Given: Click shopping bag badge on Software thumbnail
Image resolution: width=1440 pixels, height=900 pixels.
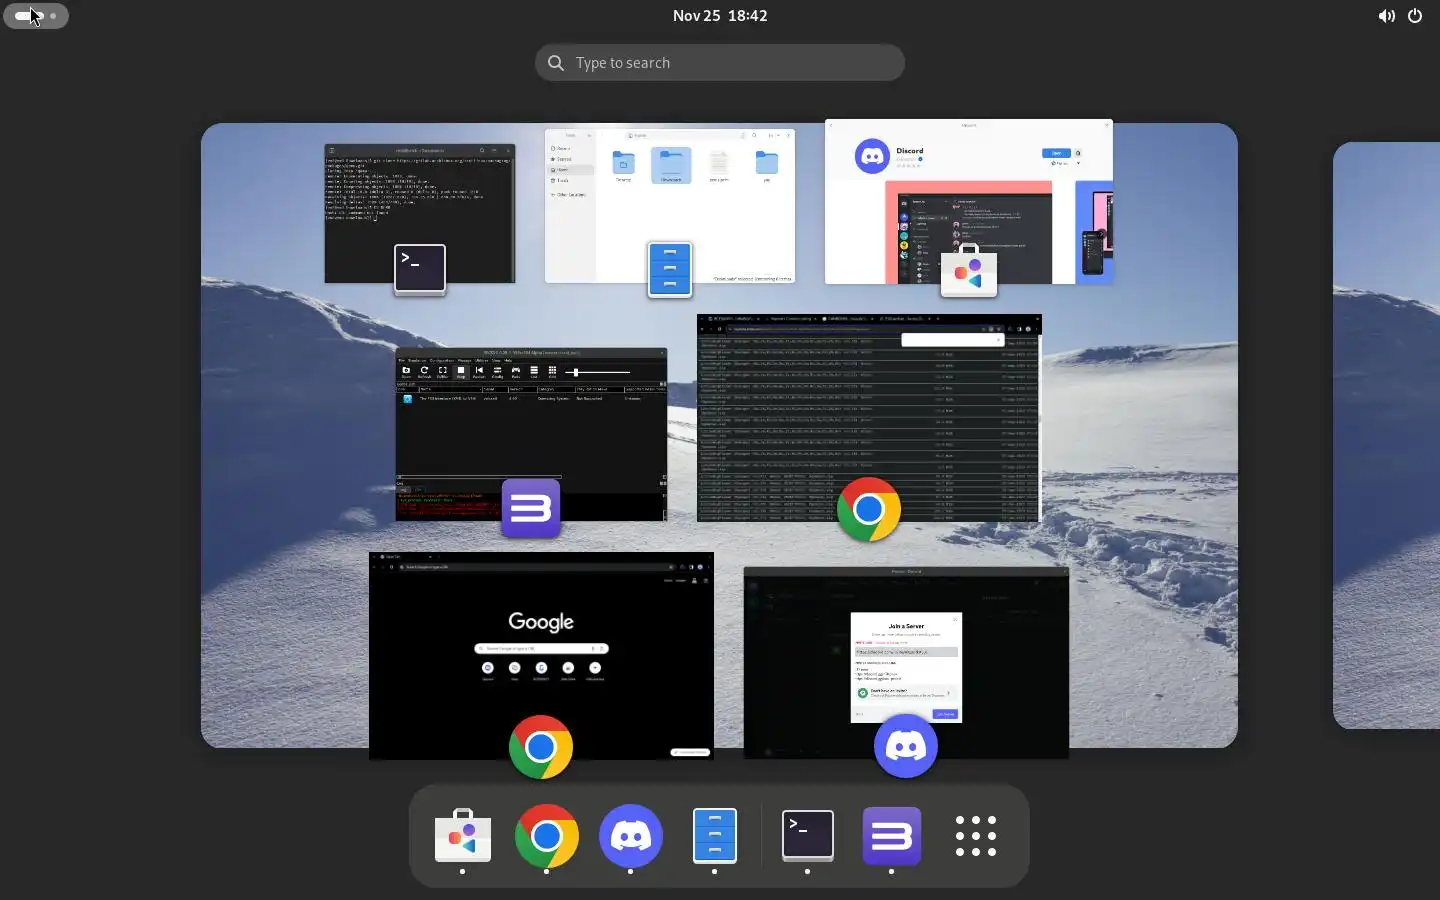Looking at the screenshot, I should pyautogui.click(x=969, y=270).
